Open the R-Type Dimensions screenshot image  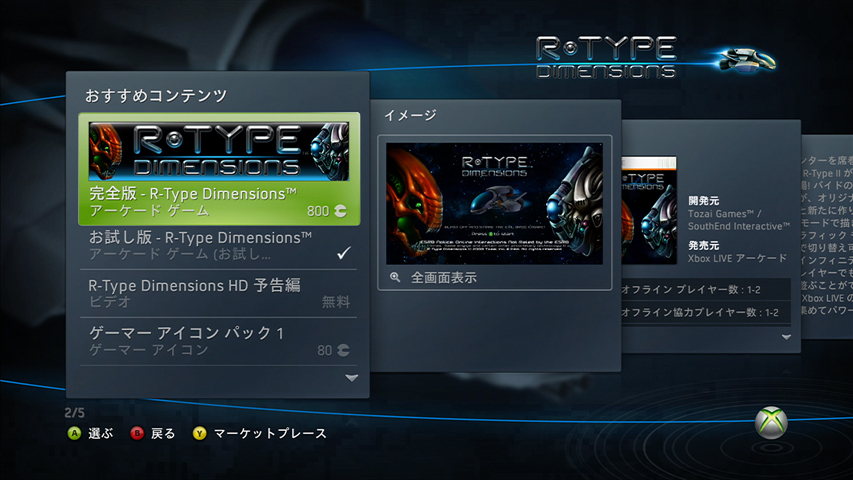[x=495, y=204]
